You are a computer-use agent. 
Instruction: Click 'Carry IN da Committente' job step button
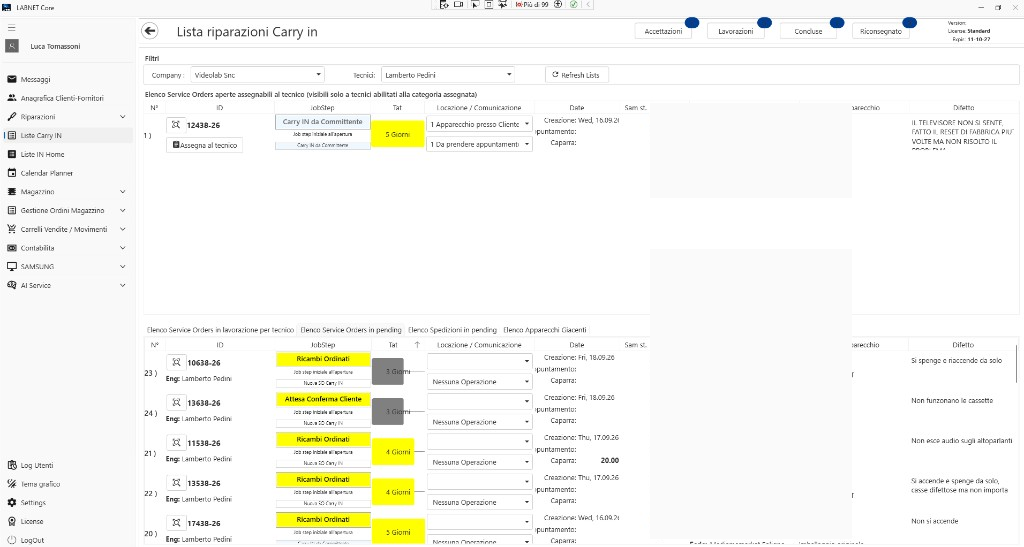pos(323,121)
